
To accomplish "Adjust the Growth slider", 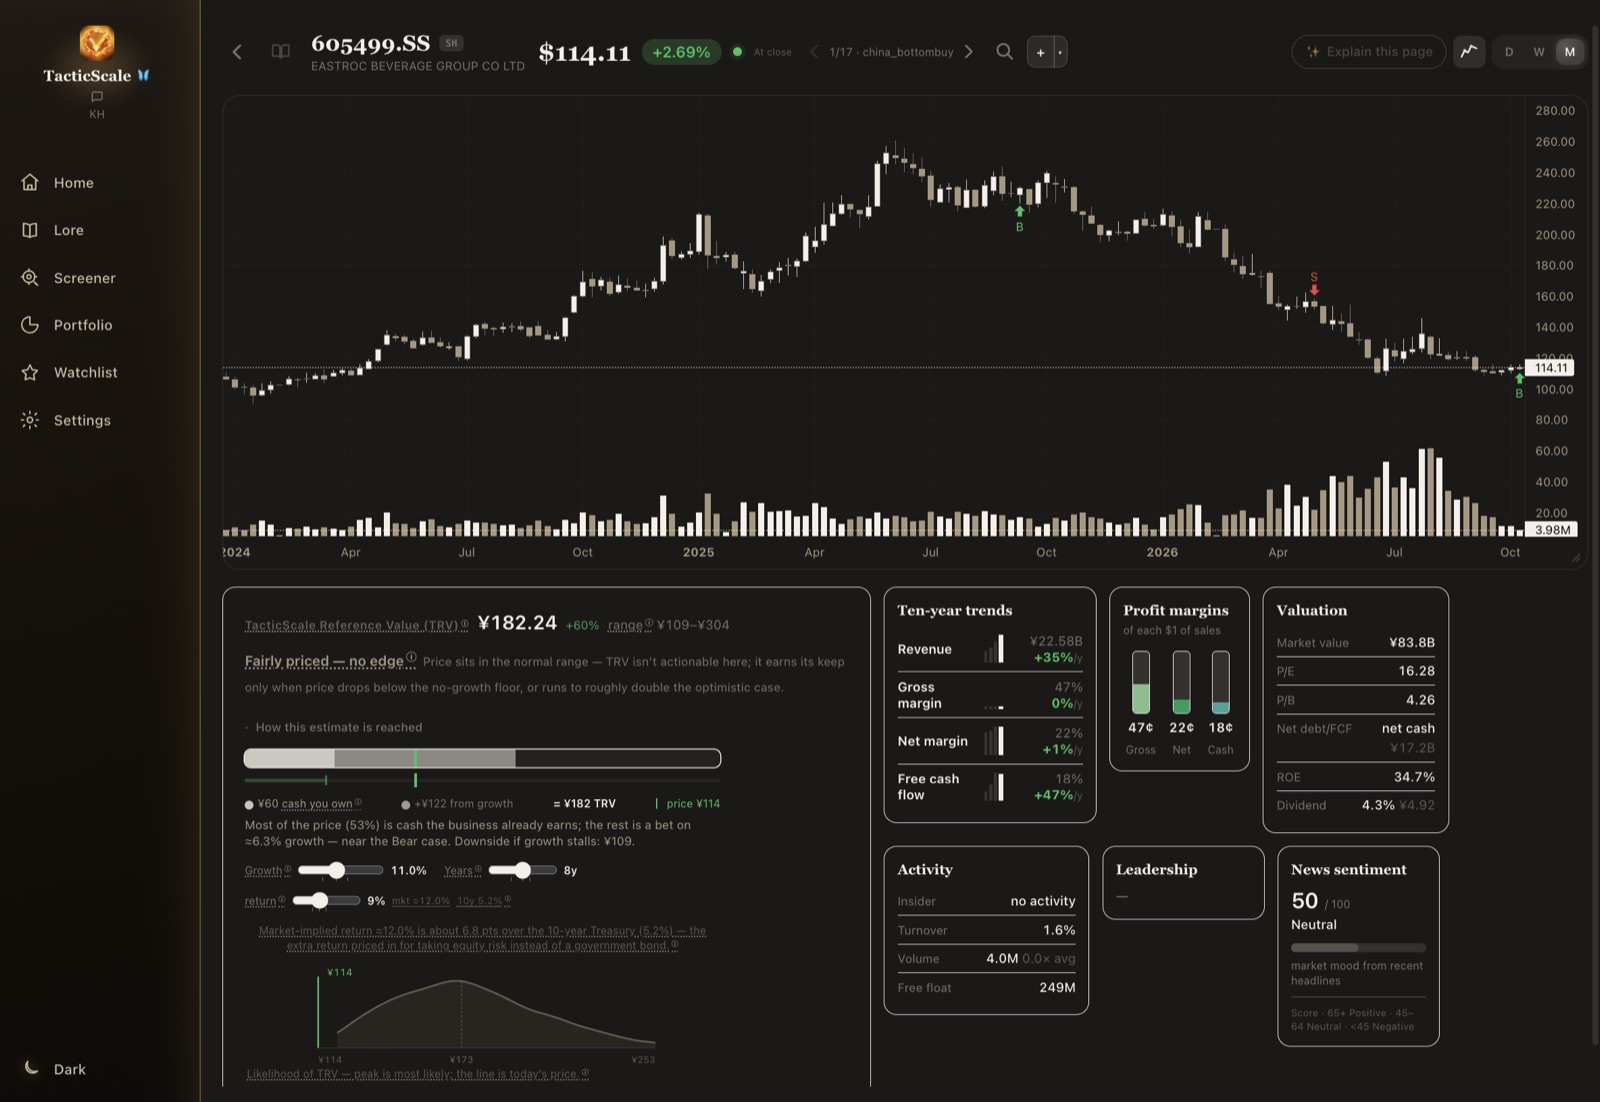I will 340,870.
